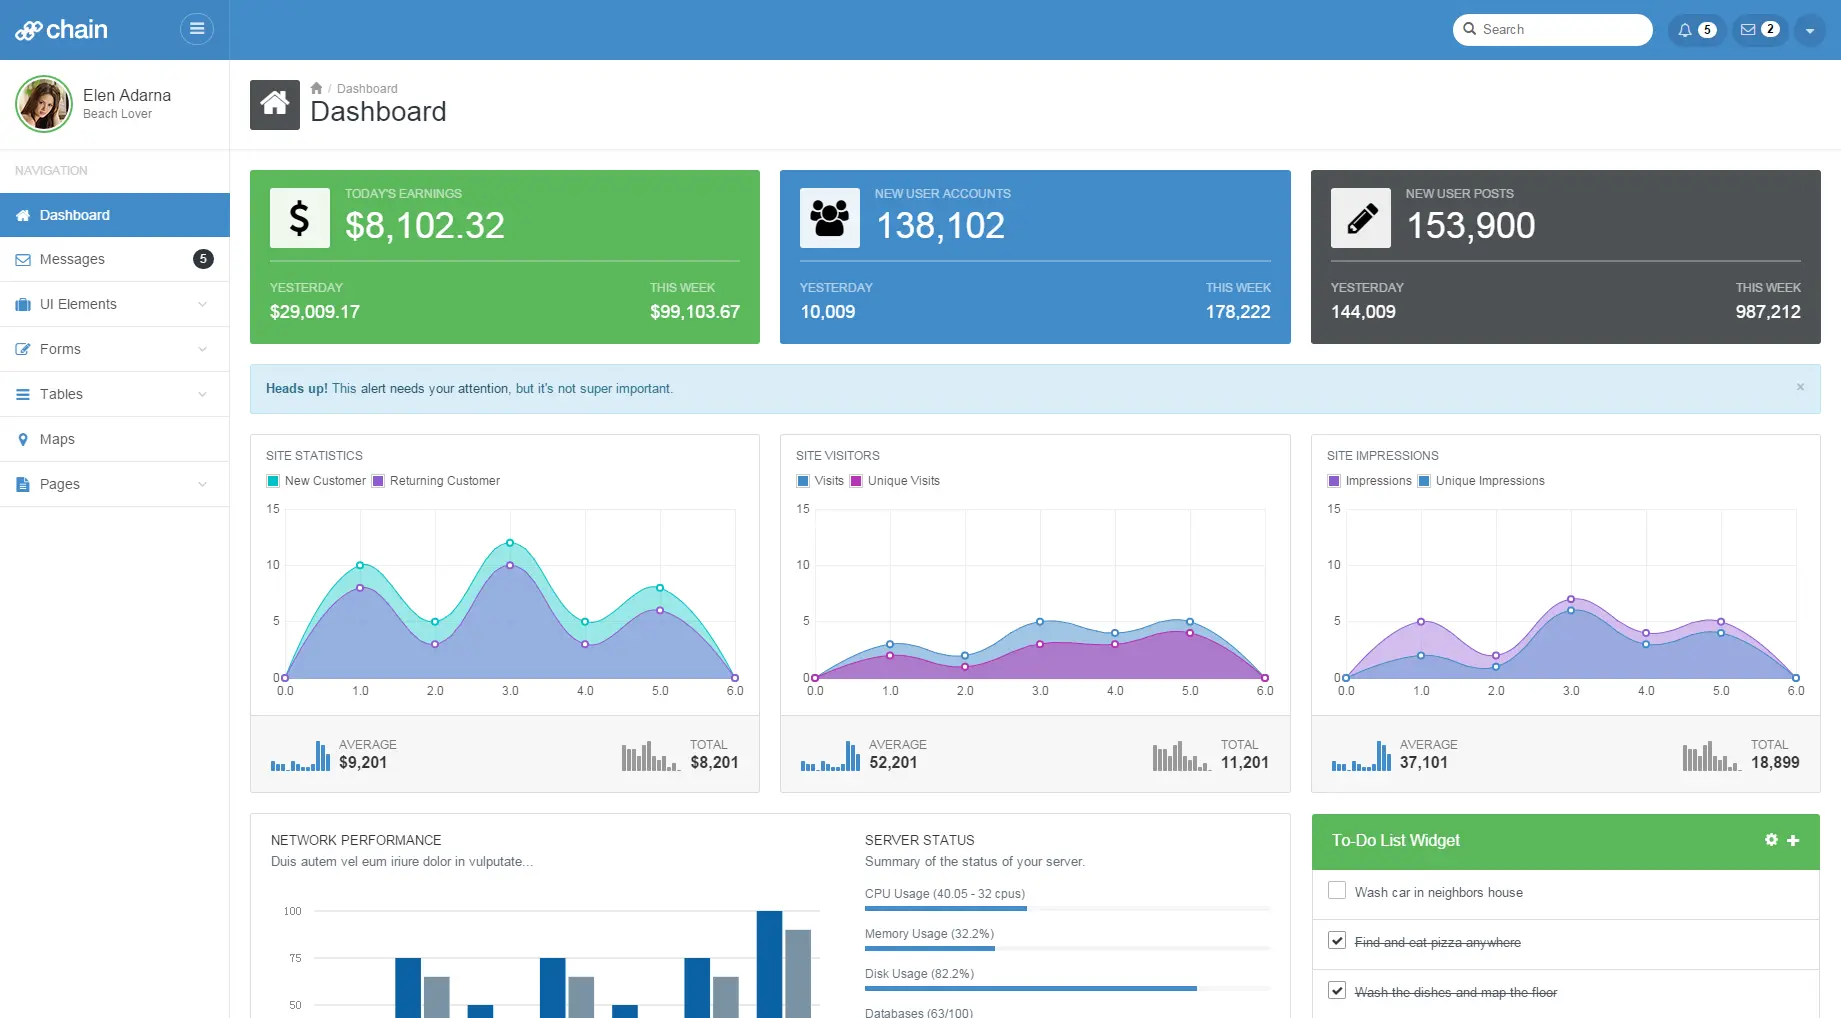Click Site Visitors average sparkline chart
Viewport: 1841px width, 1018px height.
pyautogui.click(x=830, y=756)
